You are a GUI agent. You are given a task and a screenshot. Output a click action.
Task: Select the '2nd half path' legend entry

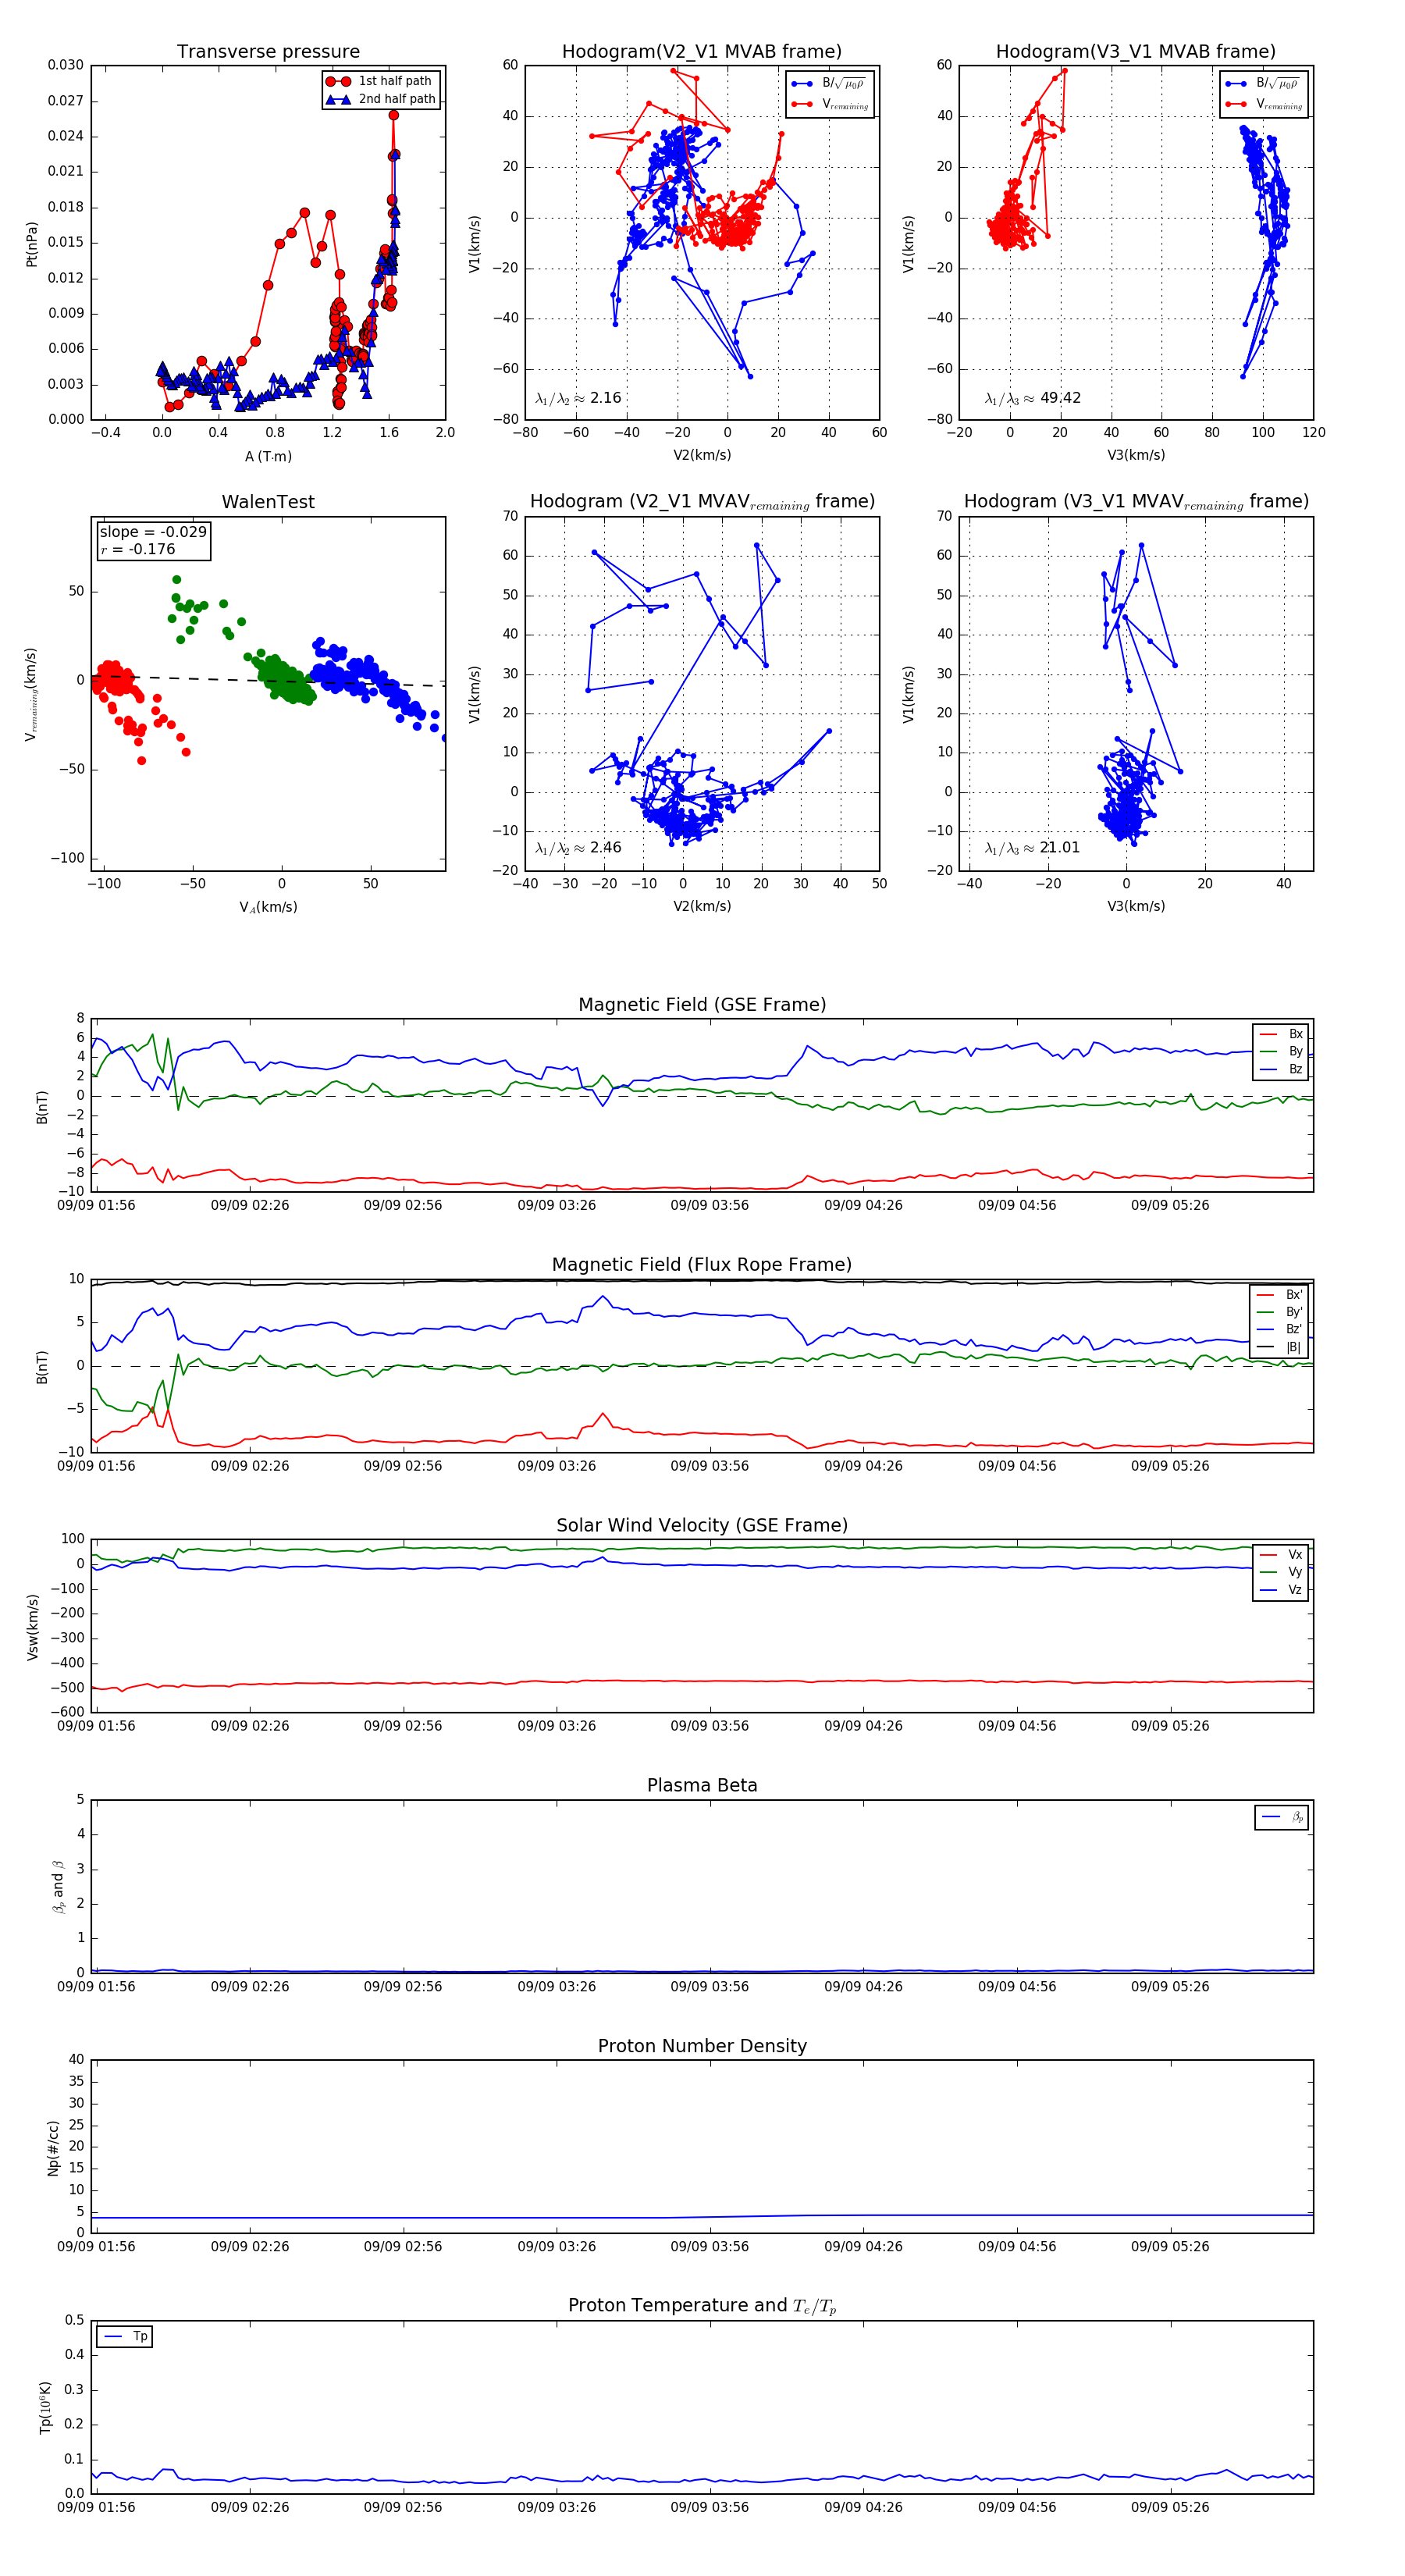click(x=380, y=99)
